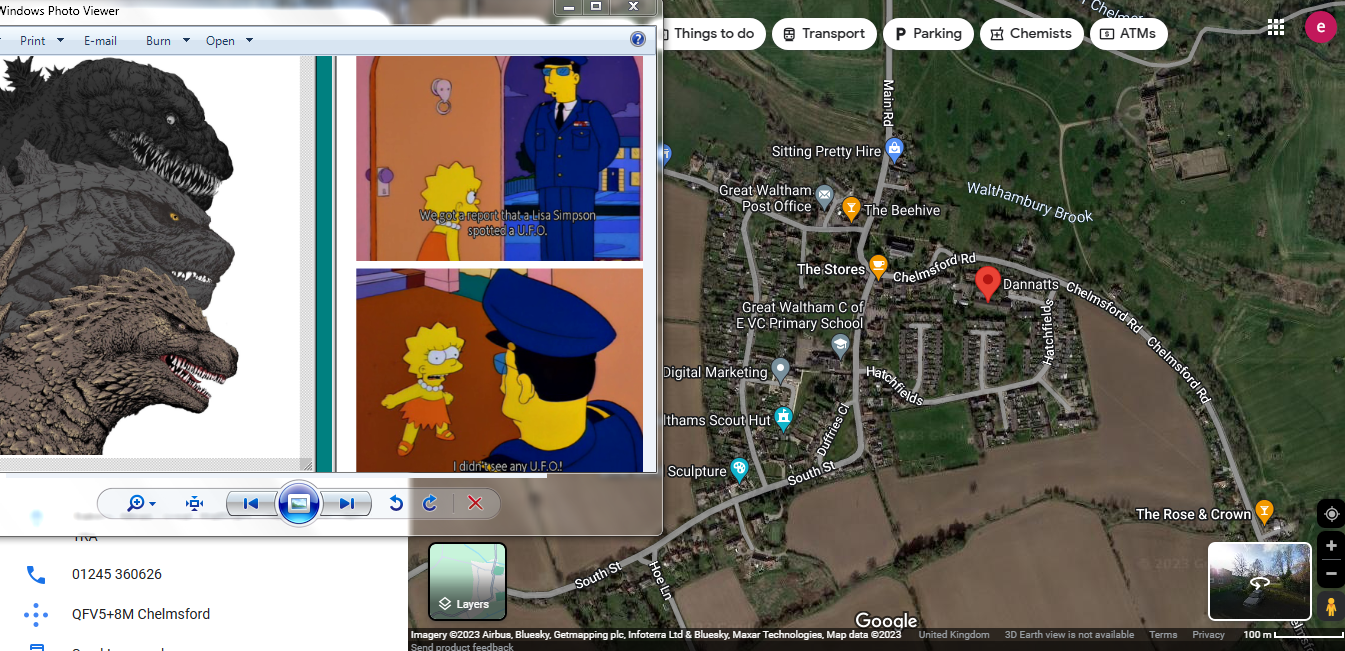Click the Great Waltham Post Office label
The height and width of the screenshot is (651, 1345).
[766, 198]
